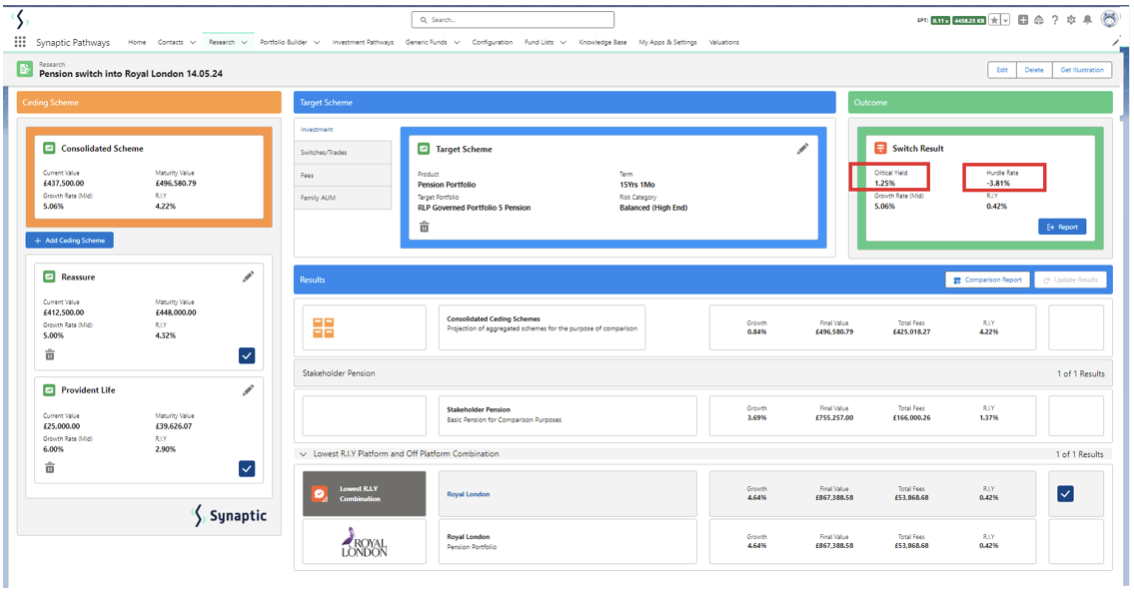The height and width of the screenshot is (596, 1134).
Task: Delete the Reassure scheme using its trash icon
Action: [50, 354]
